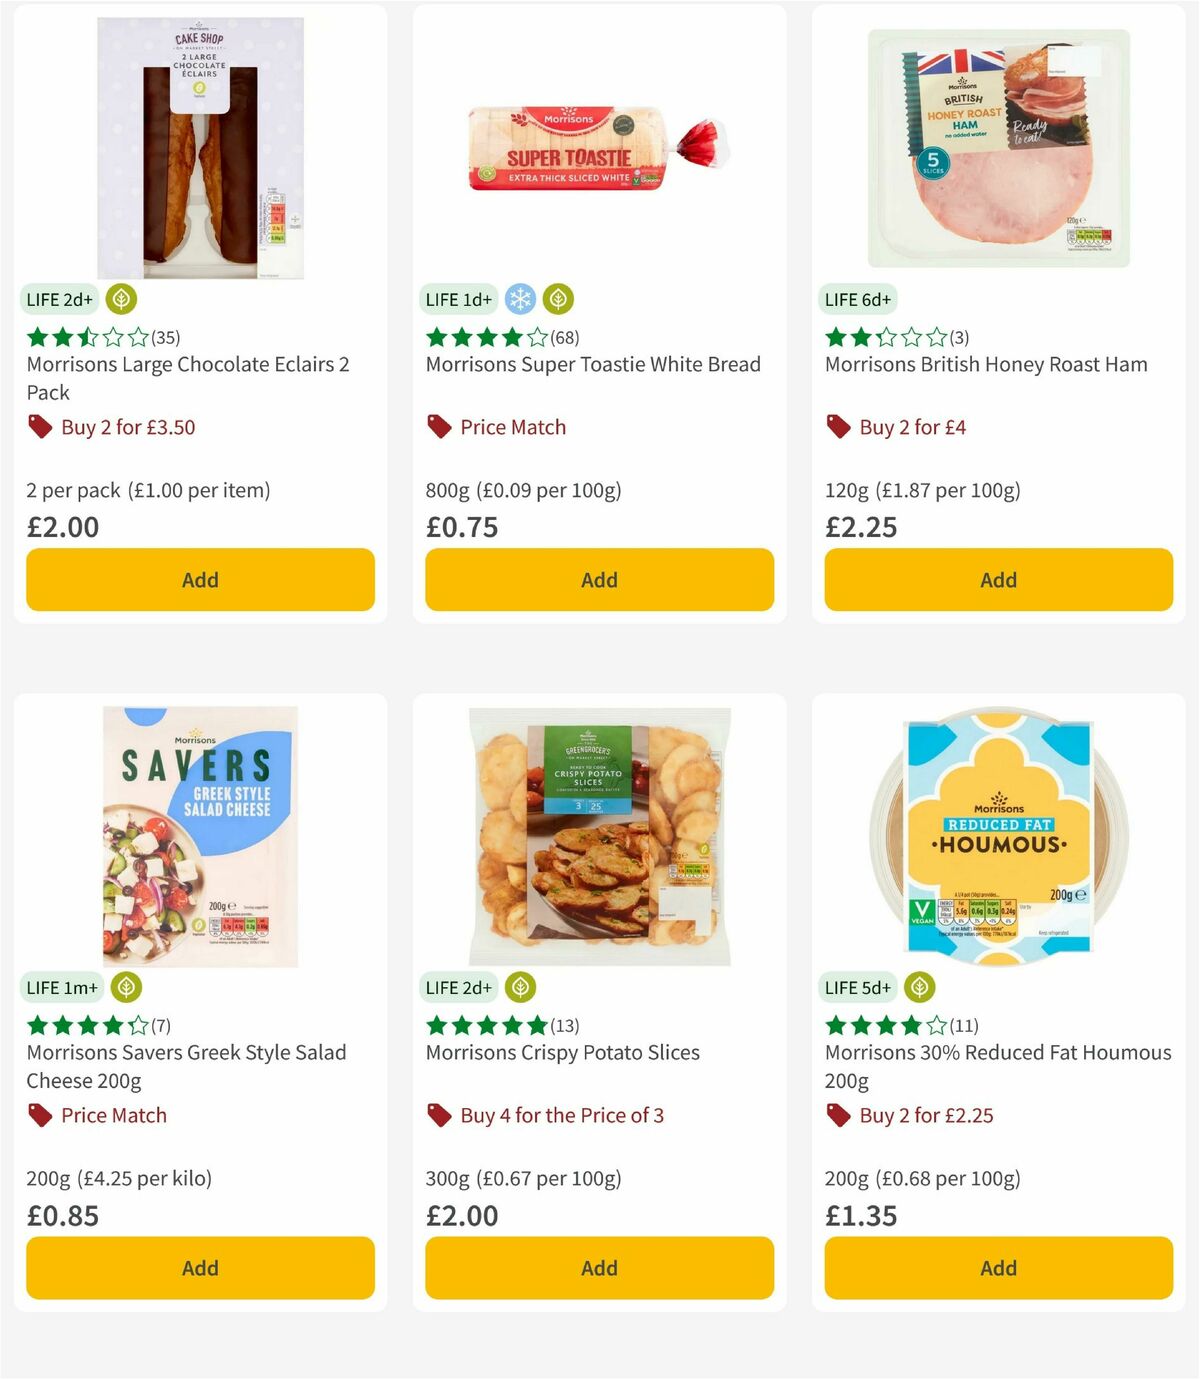
Task: Open Morrisons British Honey Roast Ham product page
Action: tap(985, 364)
